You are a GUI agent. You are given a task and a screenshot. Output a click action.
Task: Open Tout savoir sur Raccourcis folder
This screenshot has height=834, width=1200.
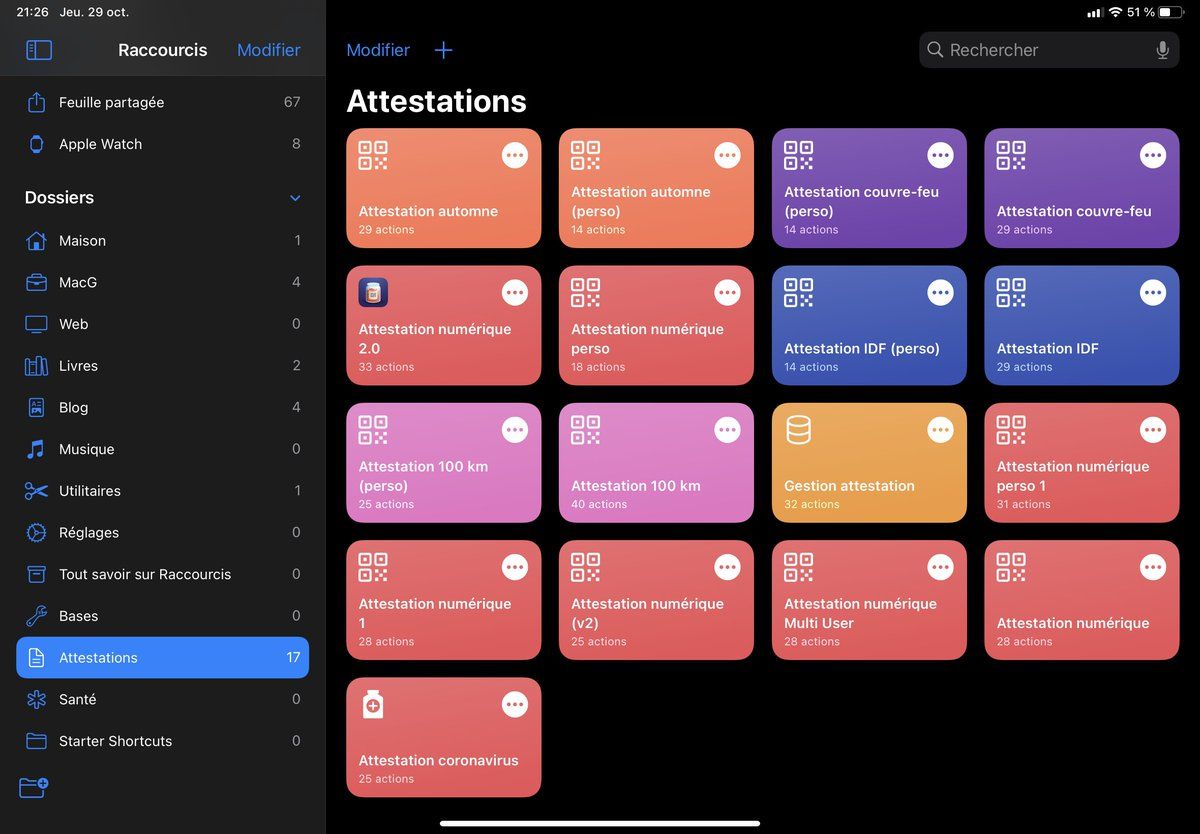click(x=163, y=574)
